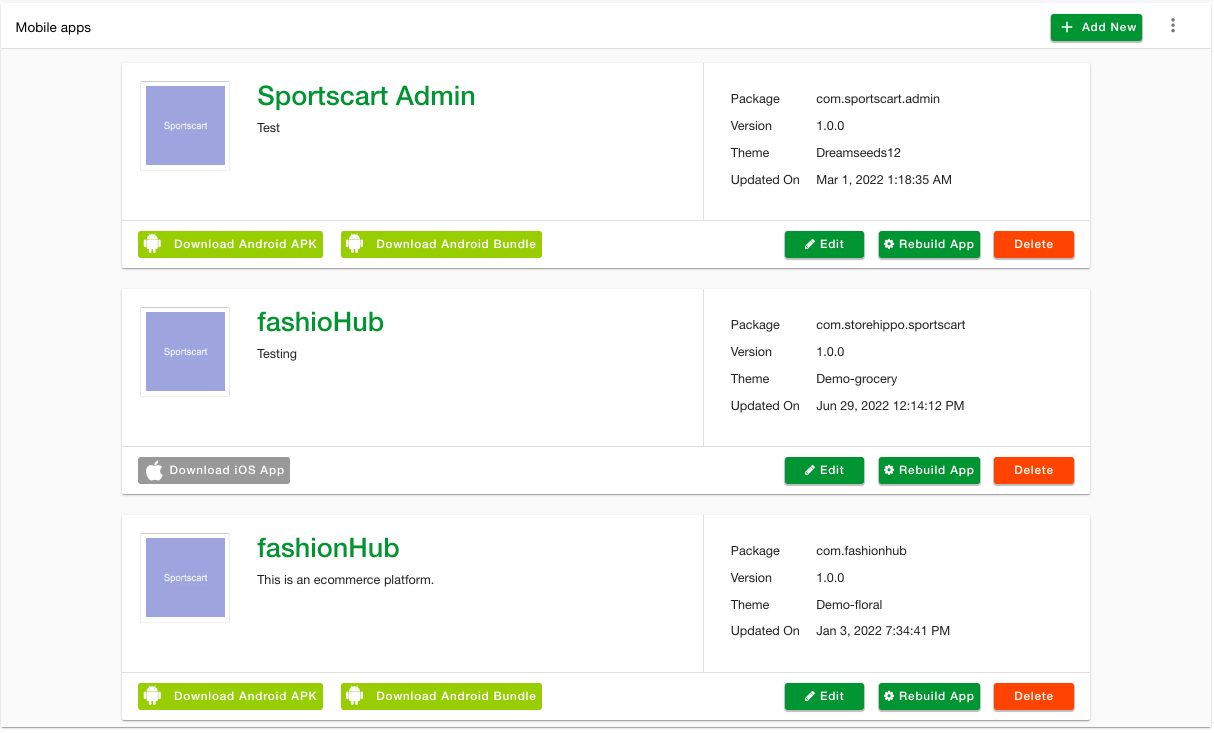
Task: Edit the fashionHub app
Action: pyautogui.click(x=824, y=696)
